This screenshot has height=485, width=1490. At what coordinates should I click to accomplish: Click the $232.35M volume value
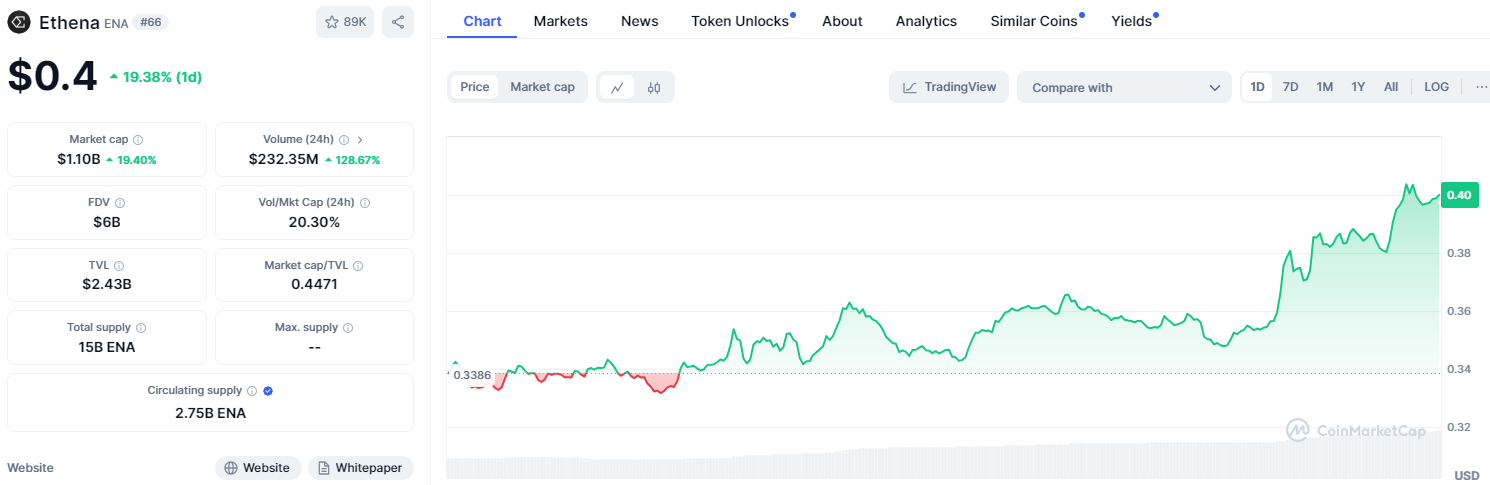click(284, 159)
